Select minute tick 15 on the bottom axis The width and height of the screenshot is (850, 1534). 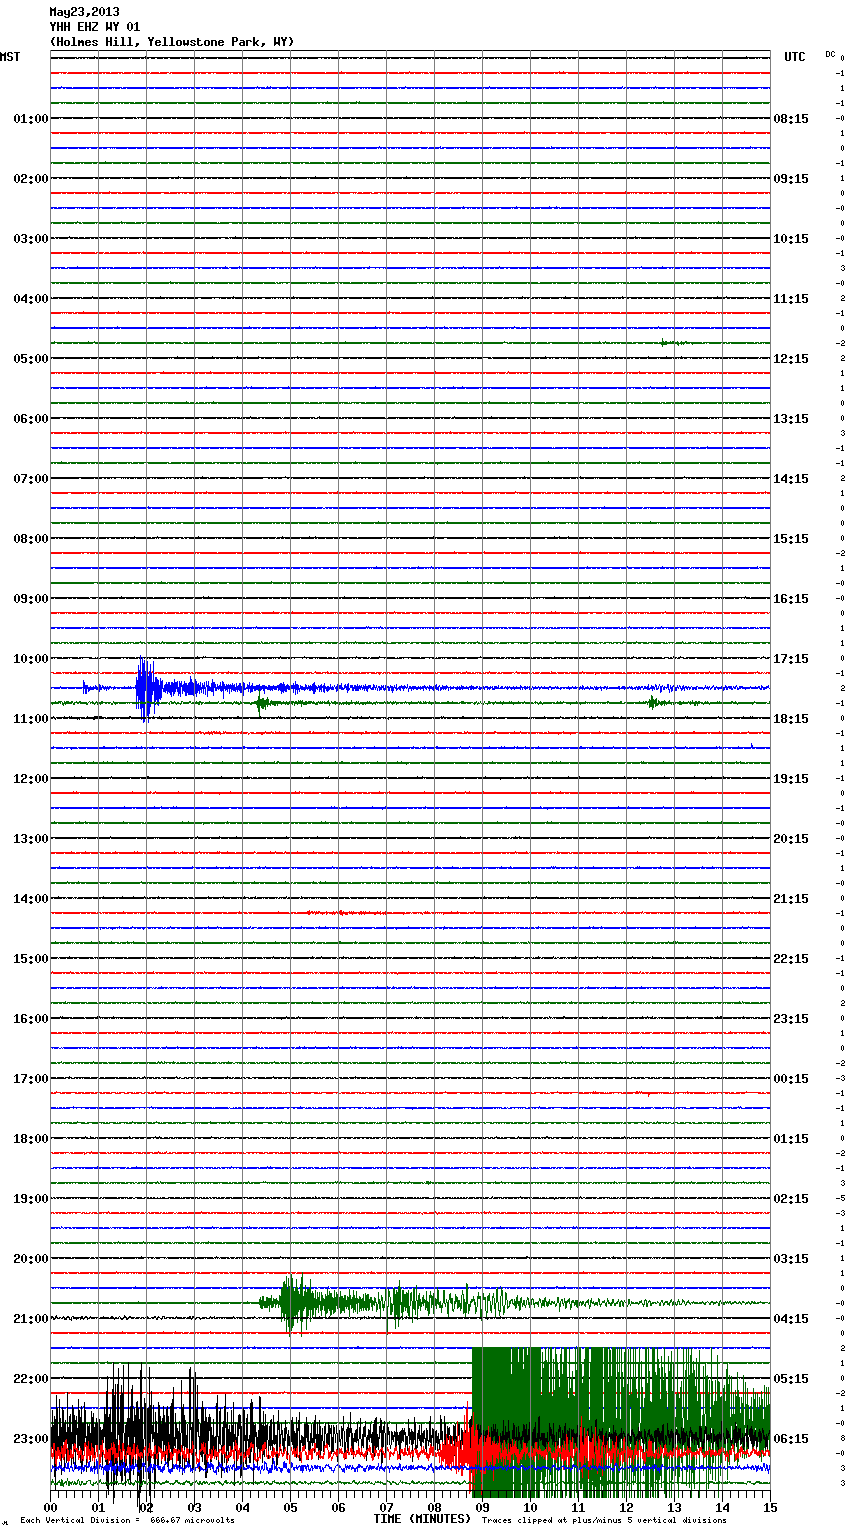point(770,1508)
